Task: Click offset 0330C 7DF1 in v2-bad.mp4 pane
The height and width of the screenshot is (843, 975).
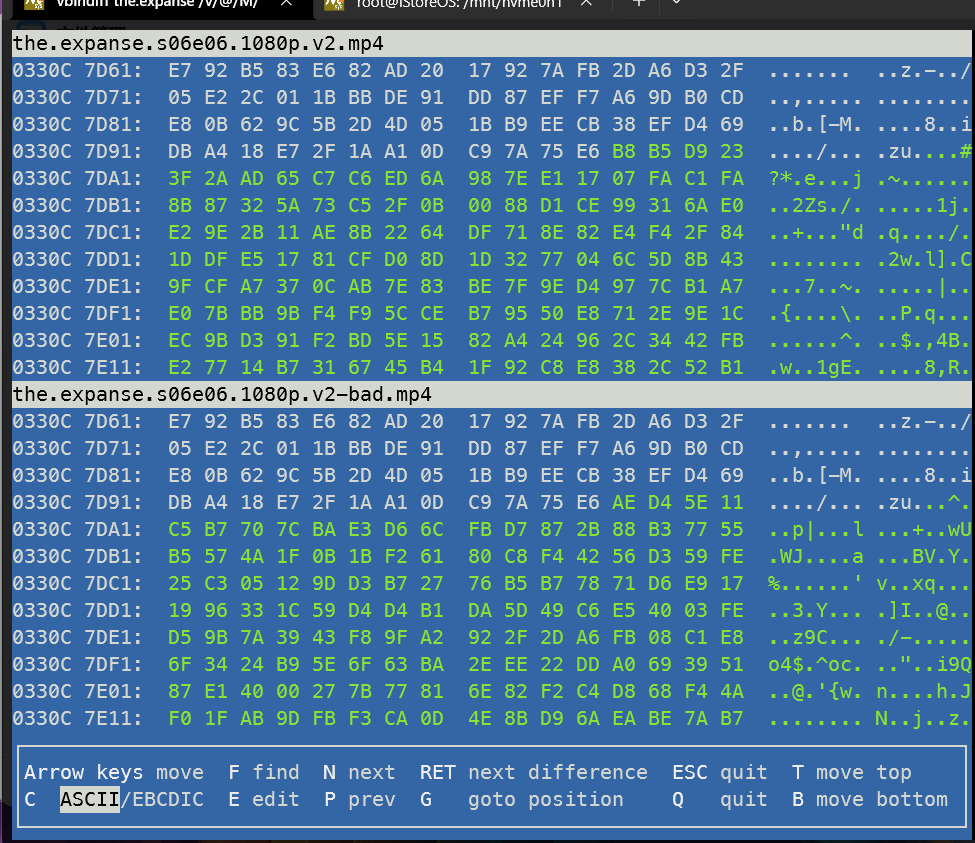Action: click(x=77, y=665)
